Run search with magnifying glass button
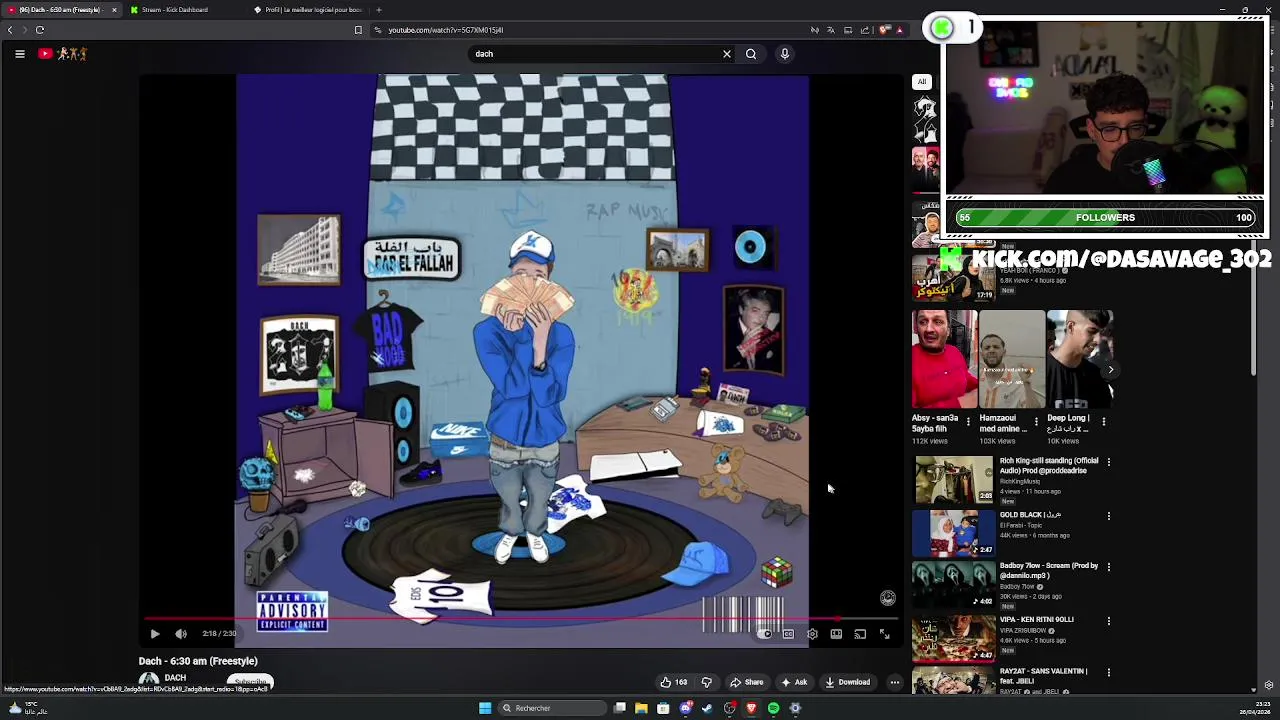Image resolution: width=1280 pixels, height=720 pixels. pyautogui.click(x=751, y=54)
